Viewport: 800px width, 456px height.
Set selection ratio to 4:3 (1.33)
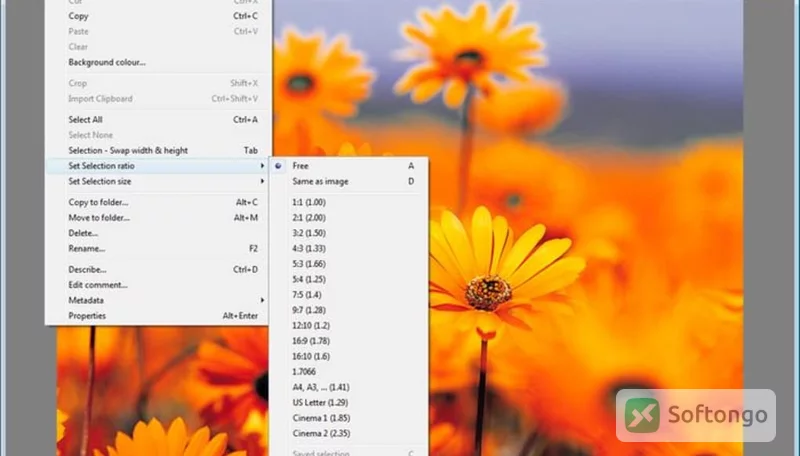click(349, 248)
